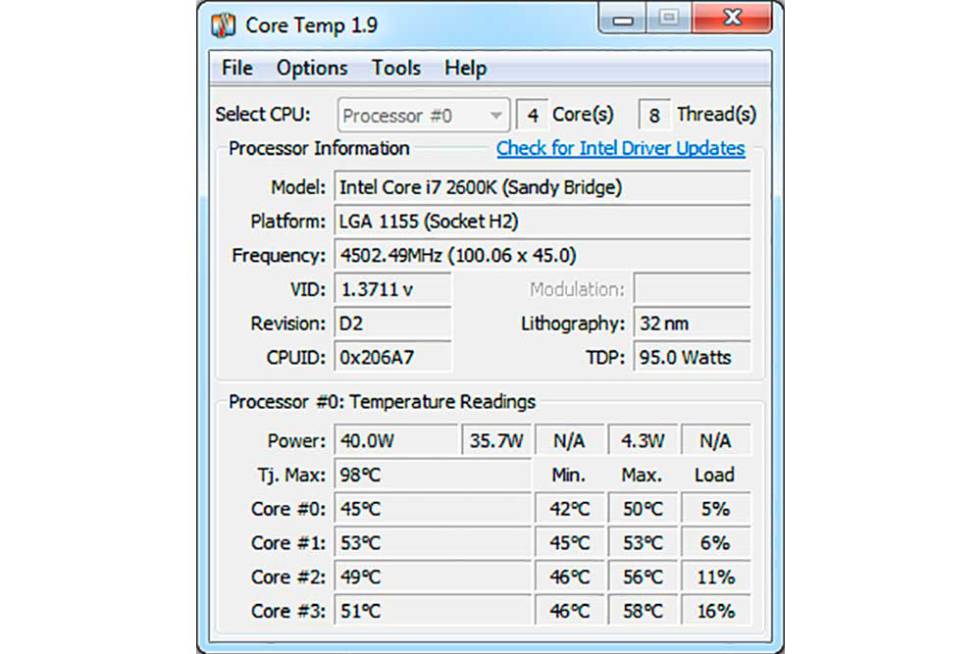Click the thread count box showing 8
This screenshot has height=654, width=980.
tap(654, 115)
